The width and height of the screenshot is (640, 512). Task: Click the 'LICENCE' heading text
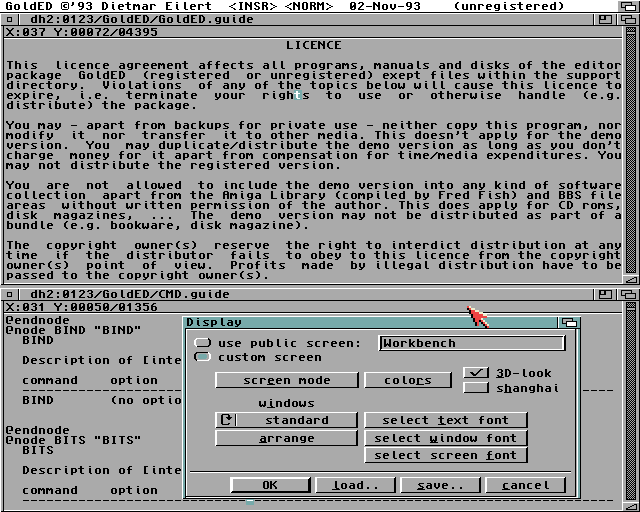(x=313, y=45)
